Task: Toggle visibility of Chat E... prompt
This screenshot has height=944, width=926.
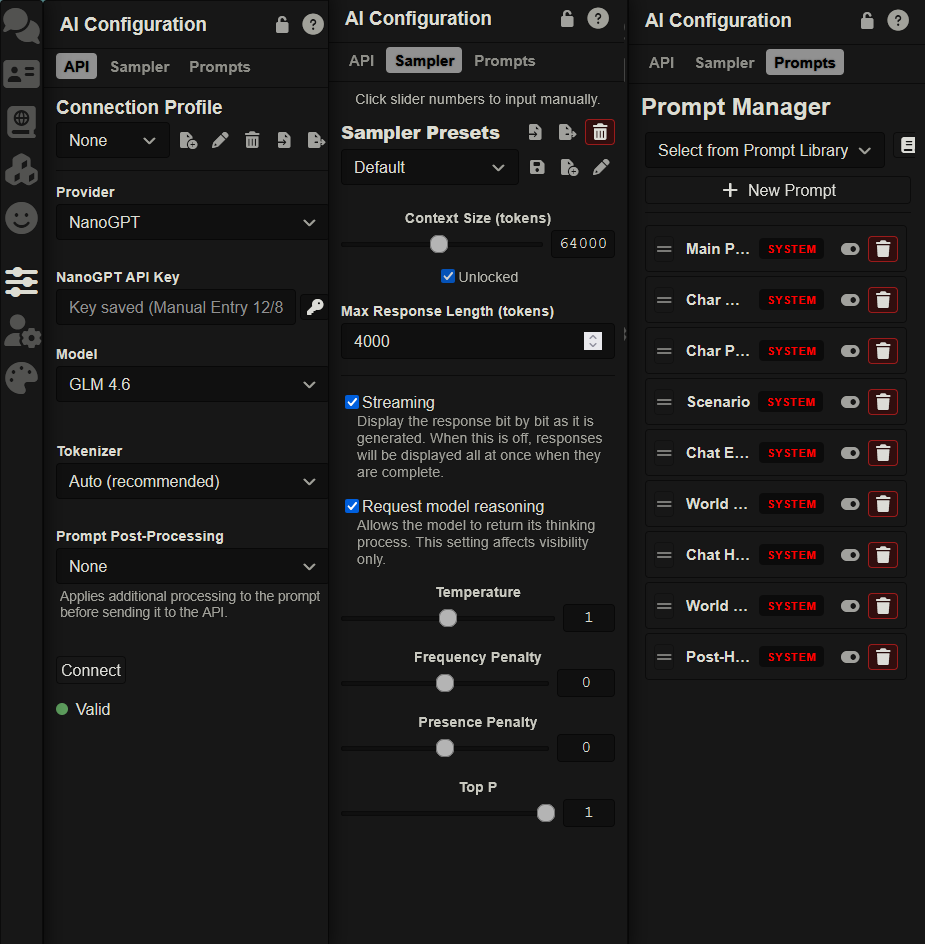Action: 850,453
